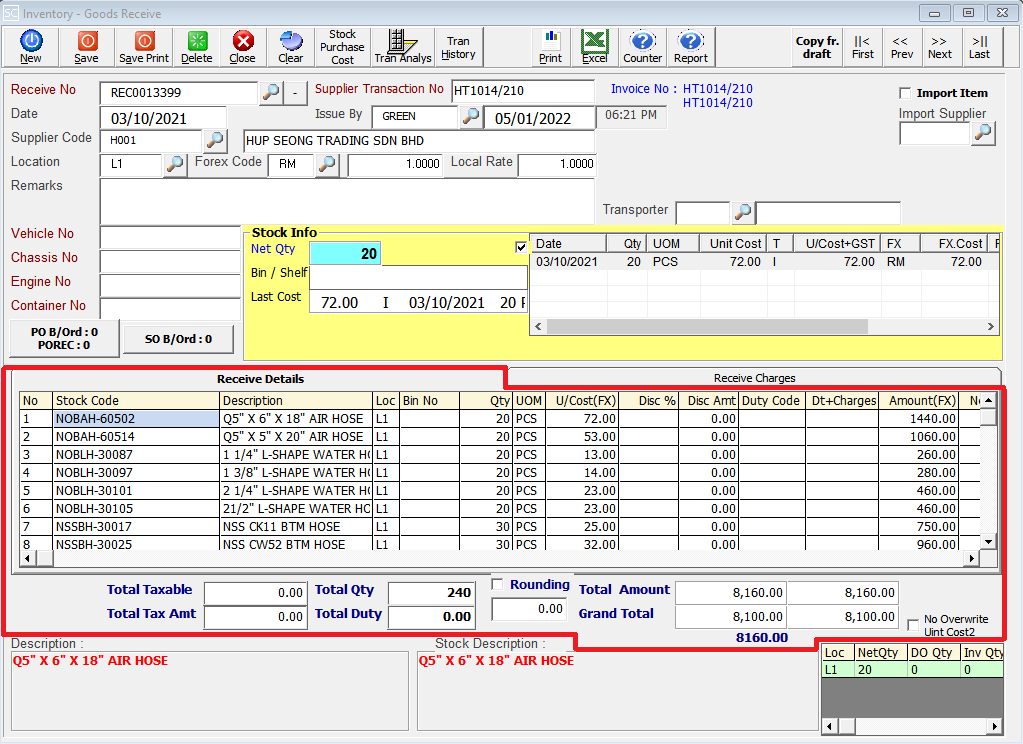This screenshot has height=744, width=1023.
Task: Open Stock Purchase Cost
Action: 342,47
